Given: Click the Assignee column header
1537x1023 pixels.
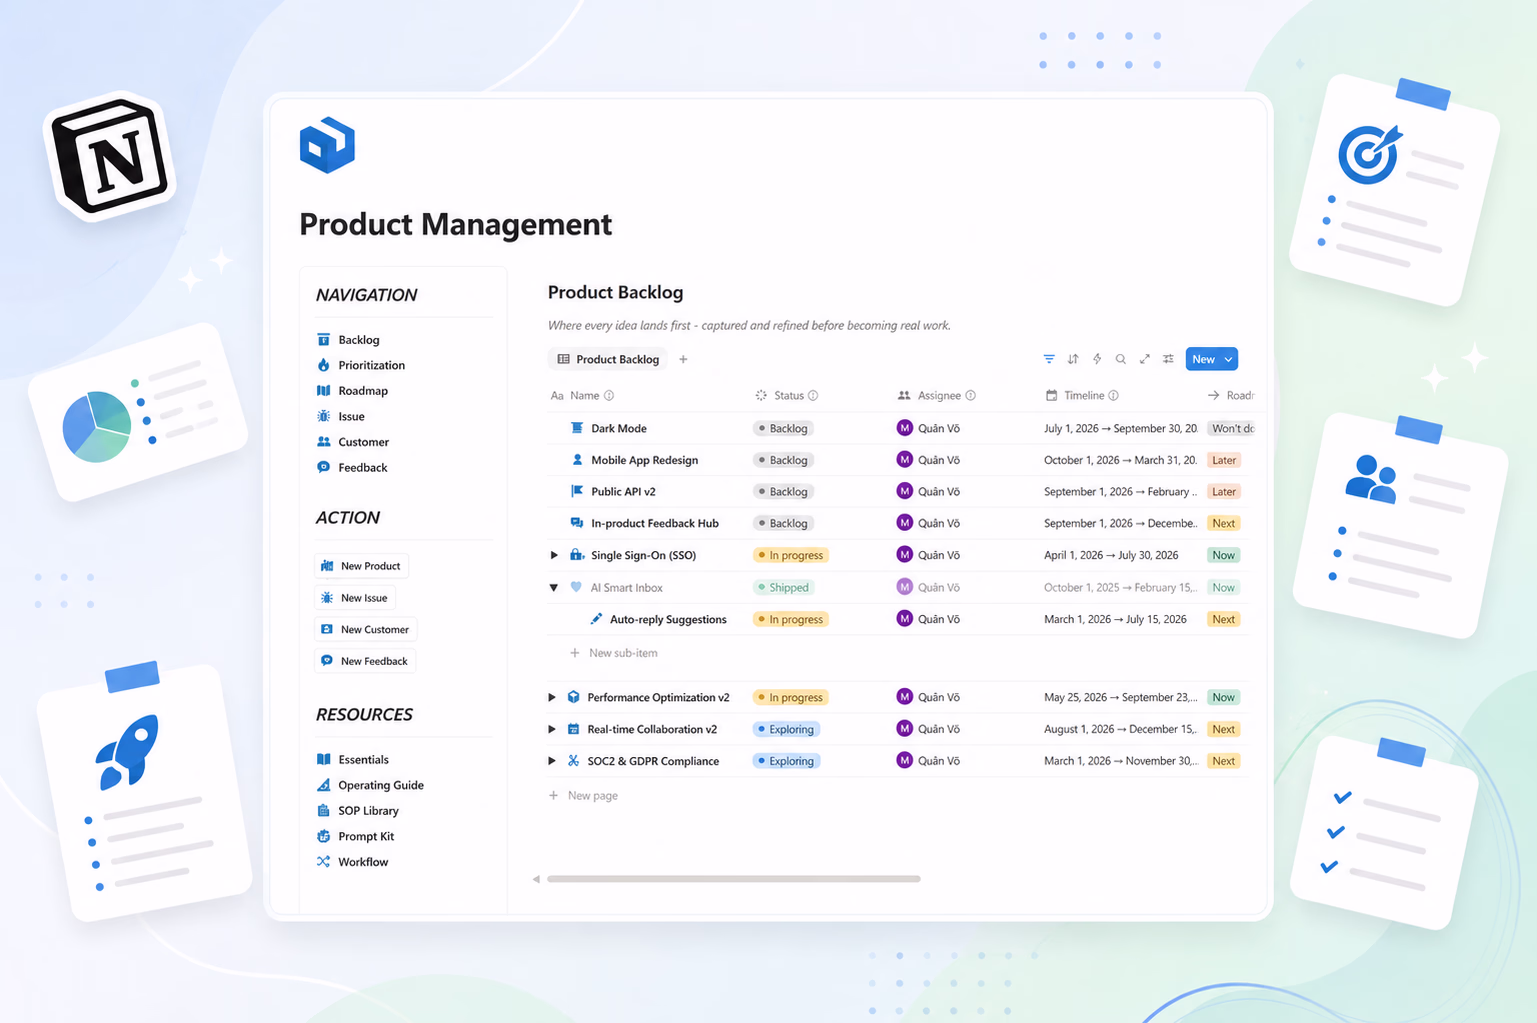Looking at the screenshot, I should [x=937, y=395].
